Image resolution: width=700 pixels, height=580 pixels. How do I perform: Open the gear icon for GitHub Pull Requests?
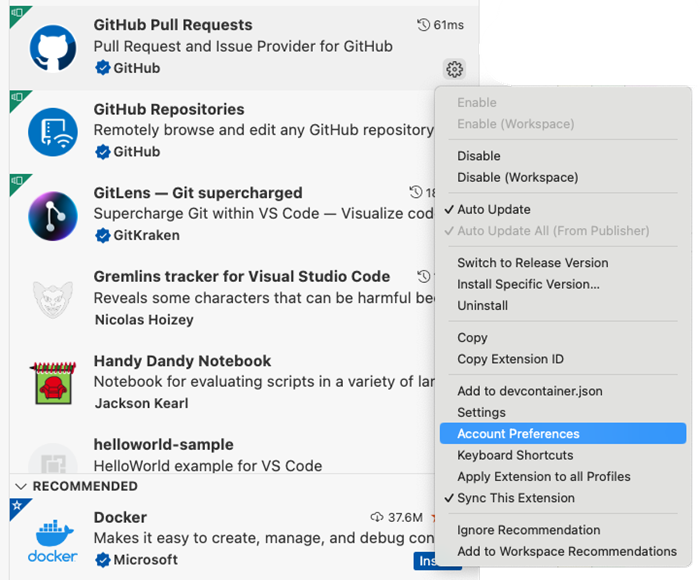click(454, 69)
